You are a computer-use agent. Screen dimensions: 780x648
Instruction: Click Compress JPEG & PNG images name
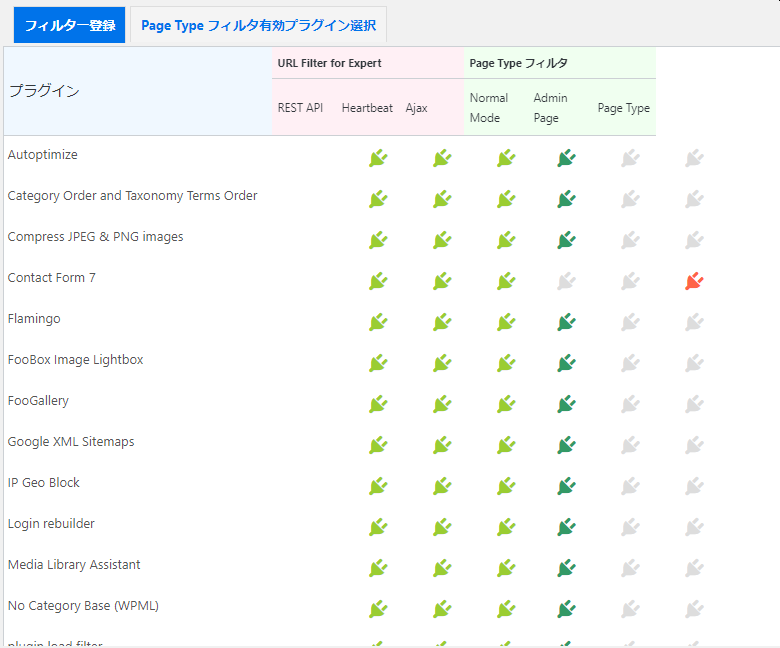coord(96,237)
